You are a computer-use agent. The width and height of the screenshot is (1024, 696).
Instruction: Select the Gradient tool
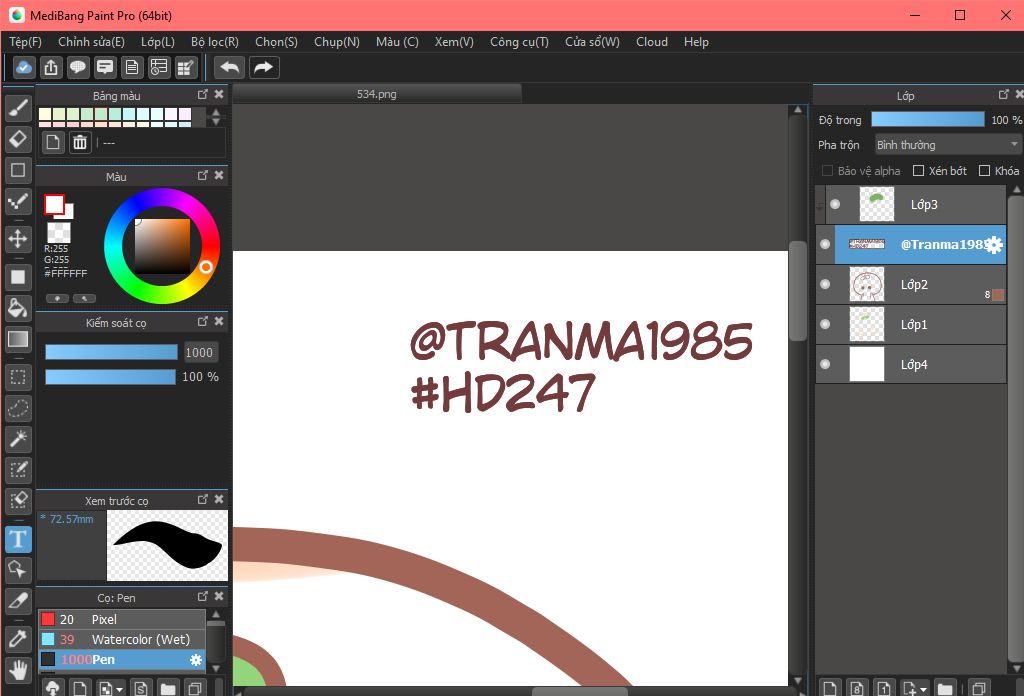pyautogui.click(x=18, y=339)
